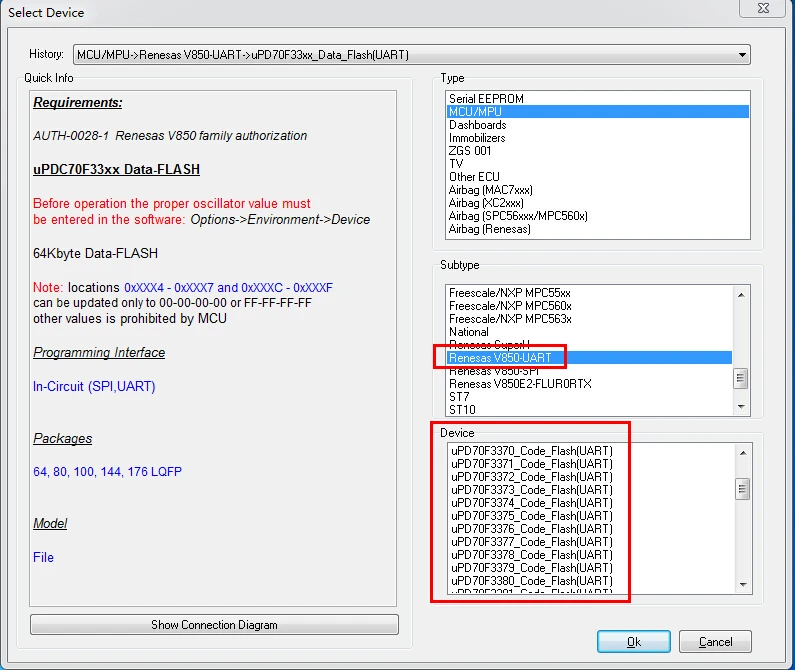Image resolution: width=795 pixels, height=670 pixels.
Task: Close the Select Device dialog
Action: click(x=763, y=8)
